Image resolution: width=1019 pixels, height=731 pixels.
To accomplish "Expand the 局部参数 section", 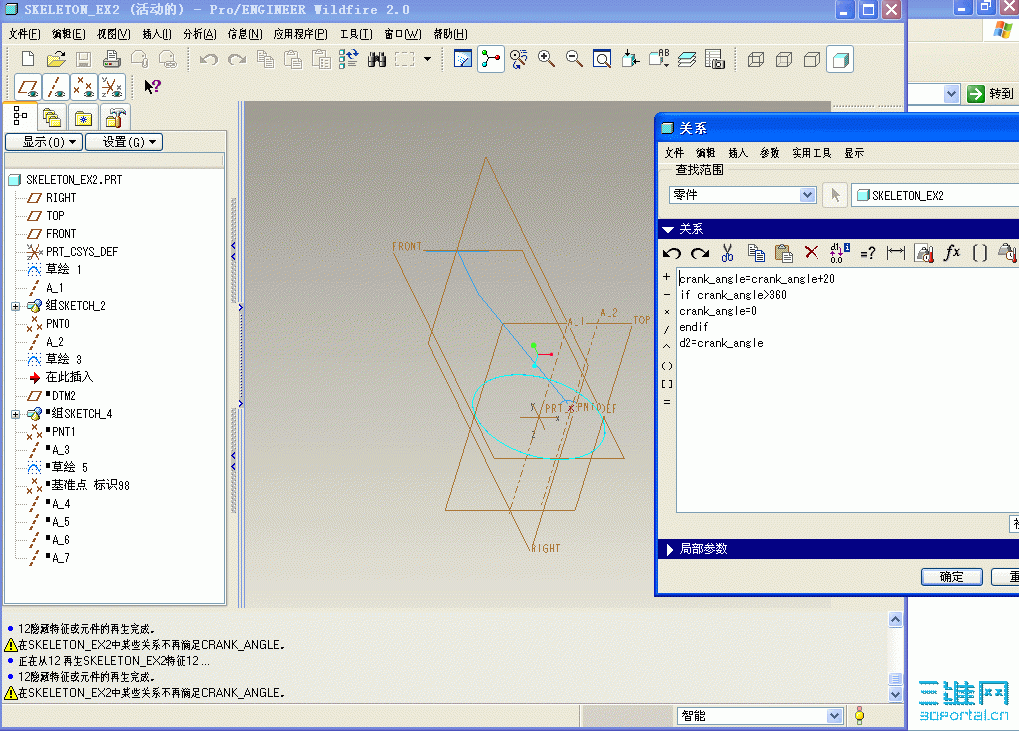I will 669,549.
